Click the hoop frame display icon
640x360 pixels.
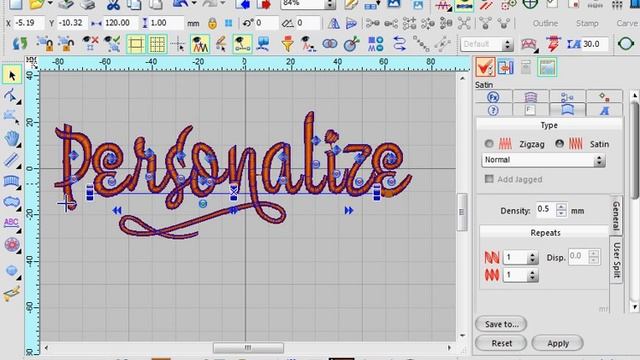136,44
